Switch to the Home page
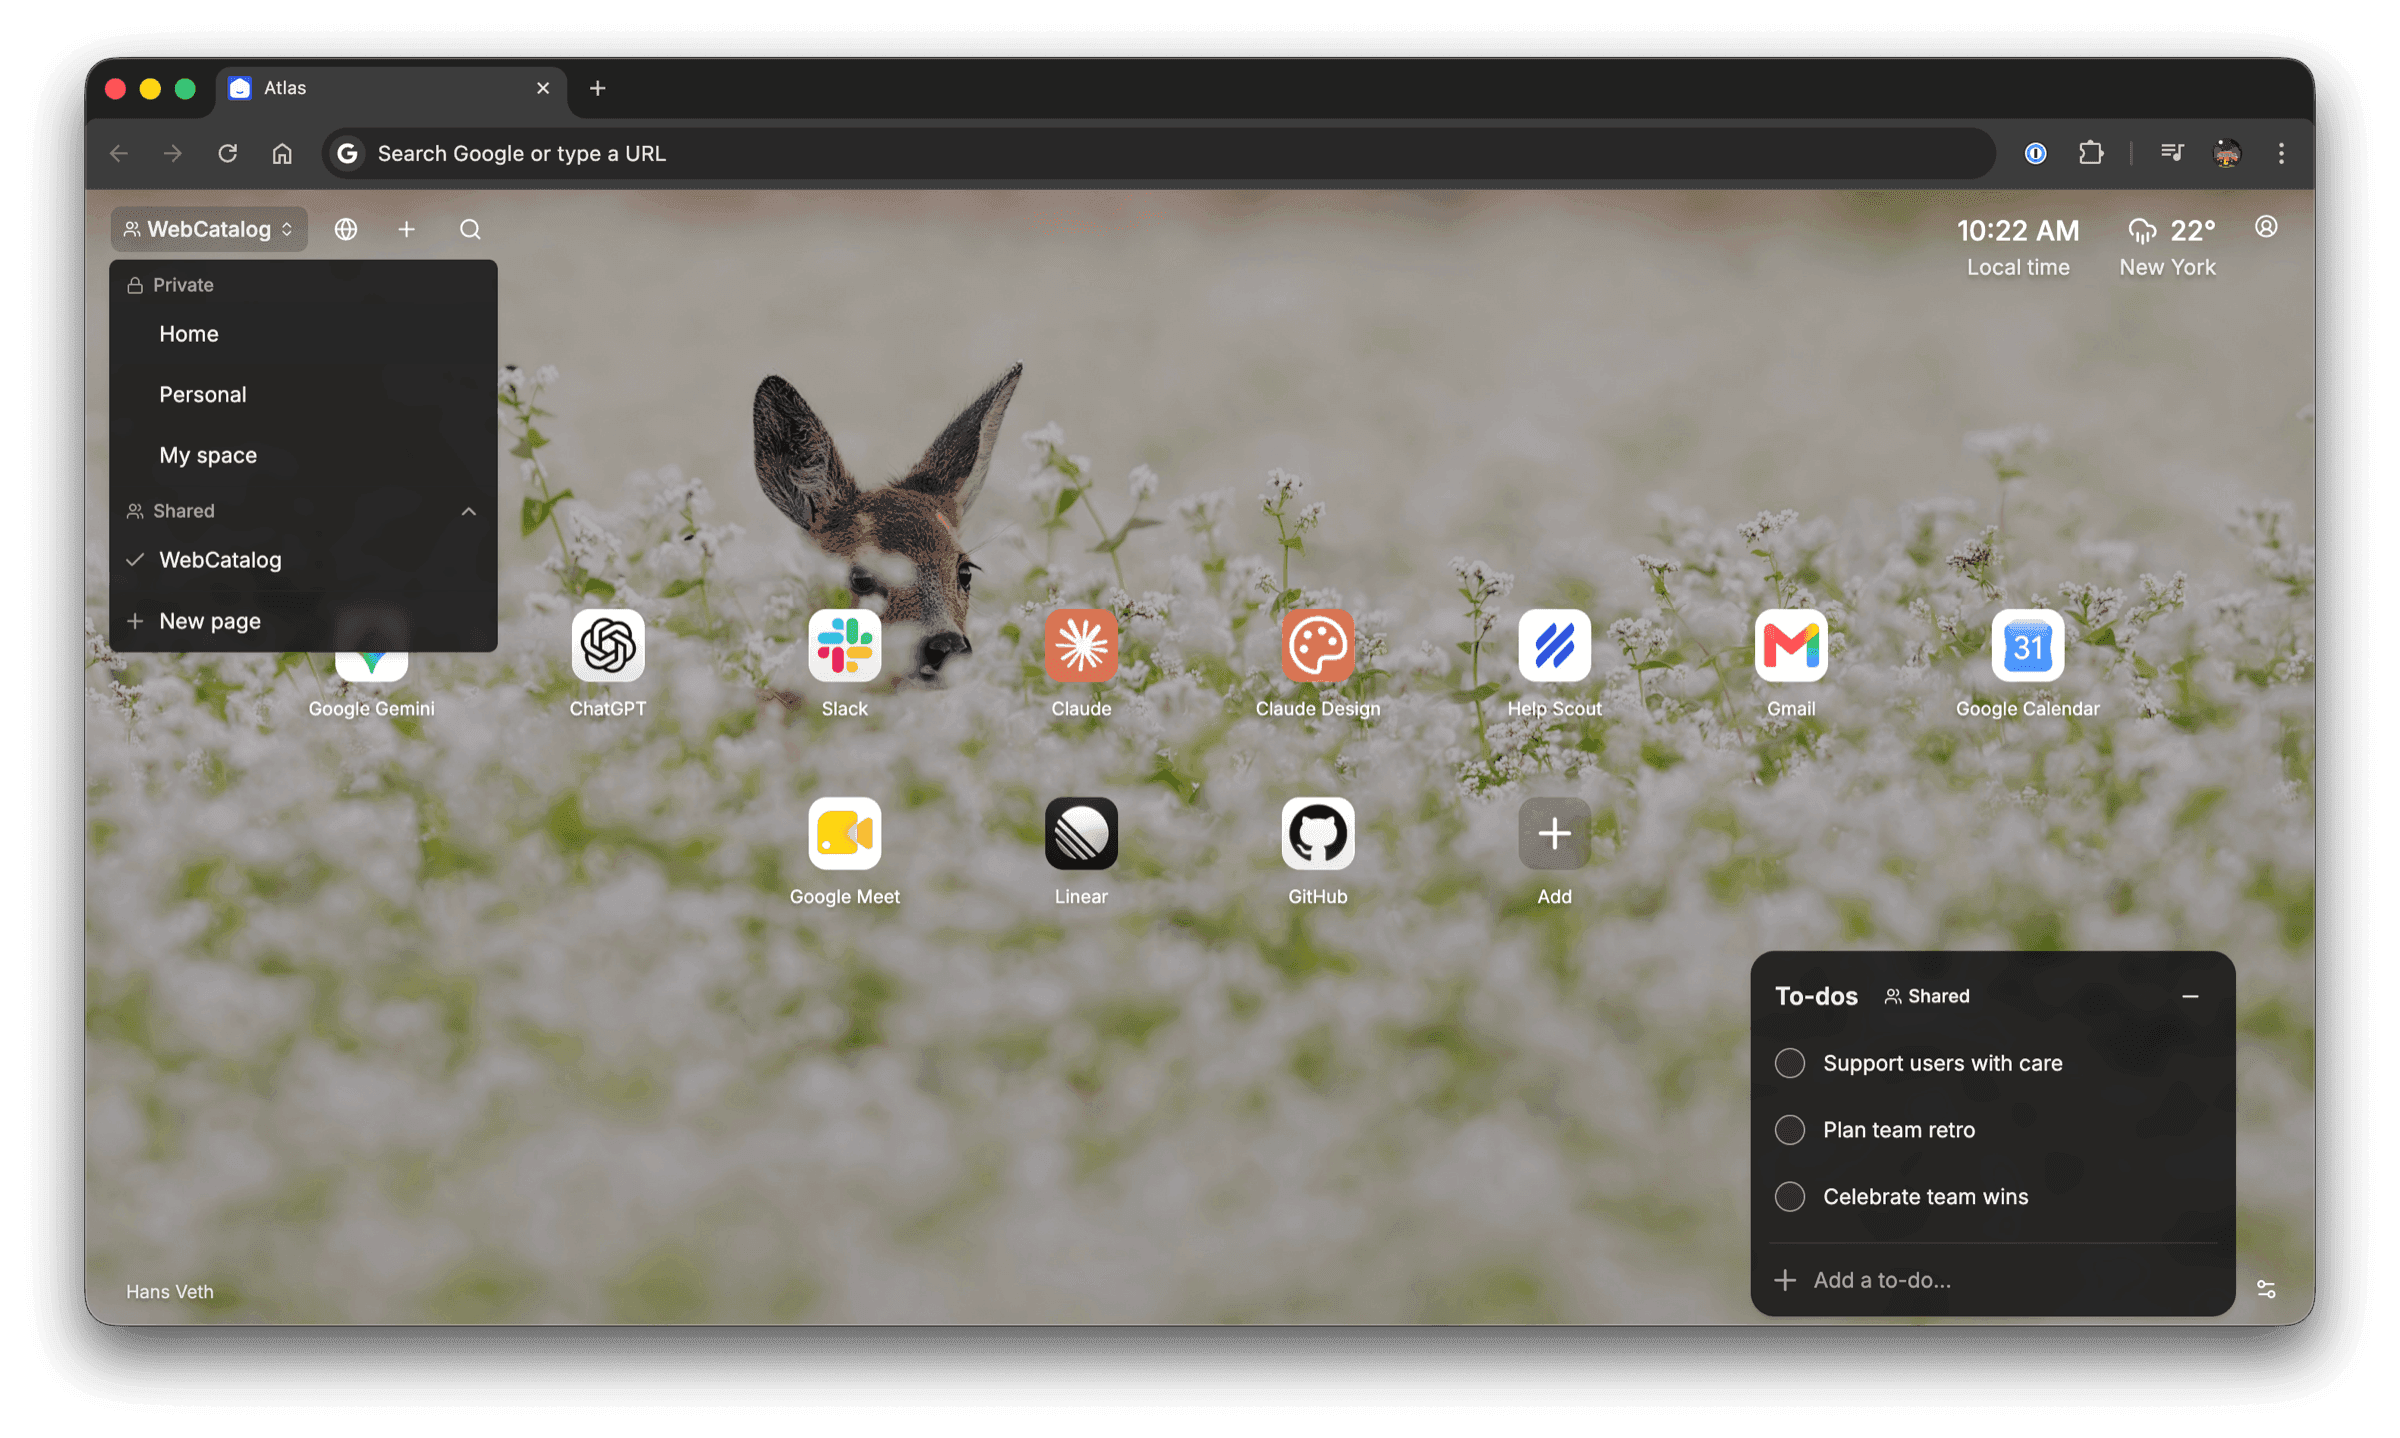 click(x=303, y=334)
